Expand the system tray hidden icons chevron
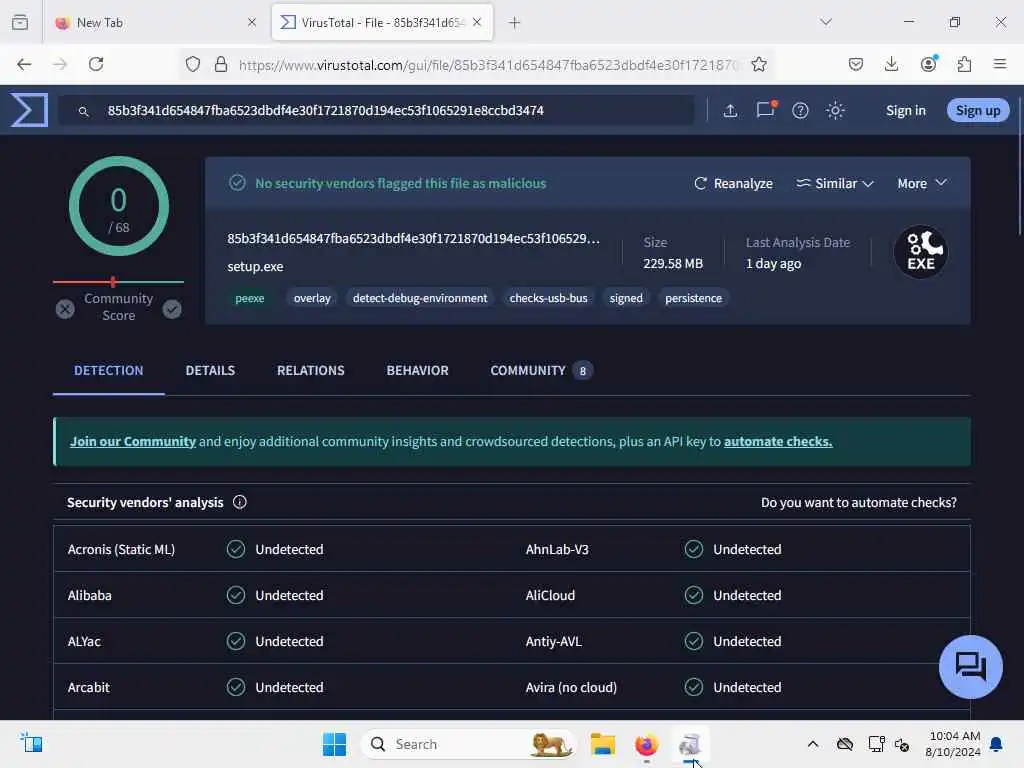 click(x=812, y=744)
